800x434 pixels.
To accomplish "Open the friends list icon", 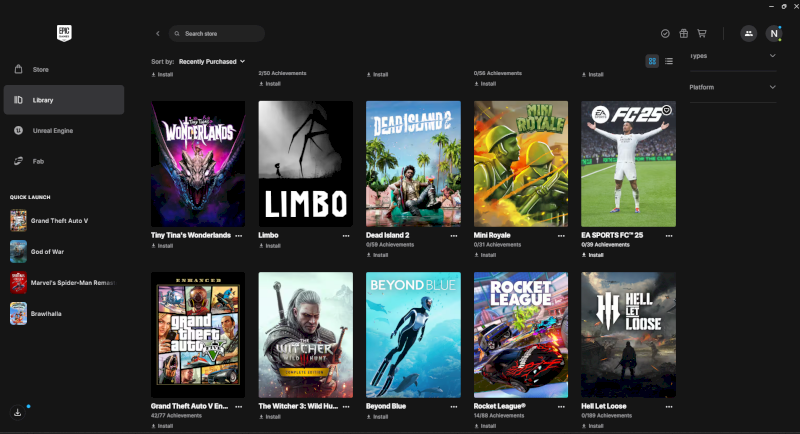I will click(x=748, y=34).
